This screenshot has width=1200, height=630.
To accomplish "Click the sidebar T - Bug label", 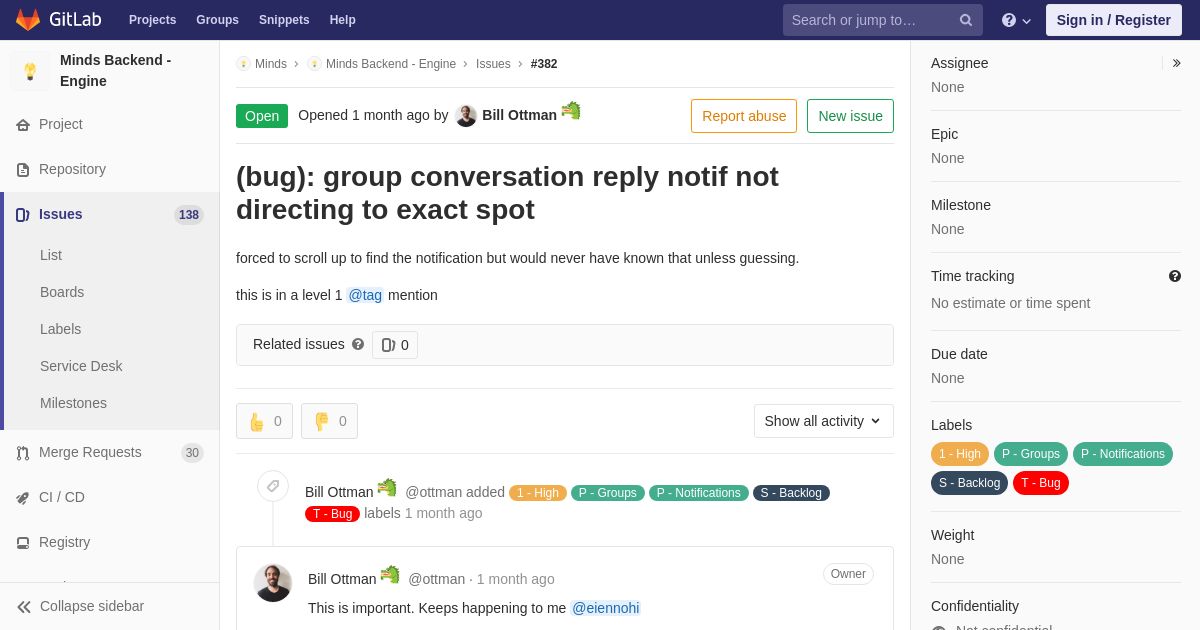I will [1041, 483].
